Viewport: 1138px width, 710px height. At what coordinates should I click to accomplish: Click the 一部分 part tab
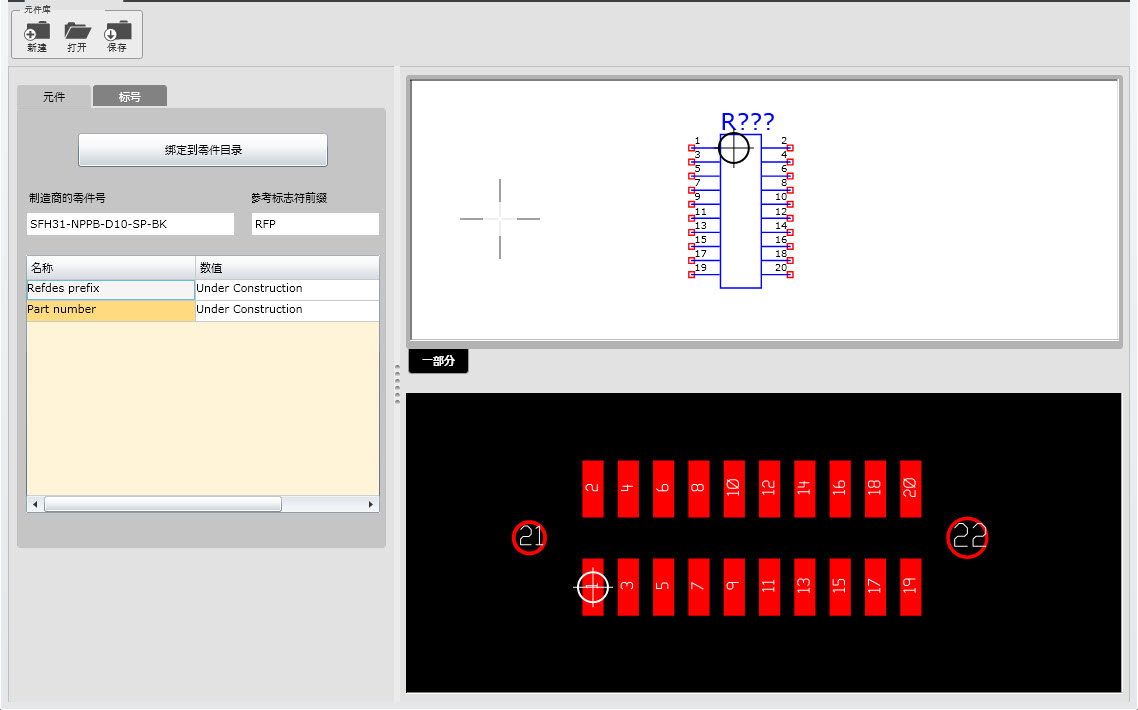click(438, 361)
